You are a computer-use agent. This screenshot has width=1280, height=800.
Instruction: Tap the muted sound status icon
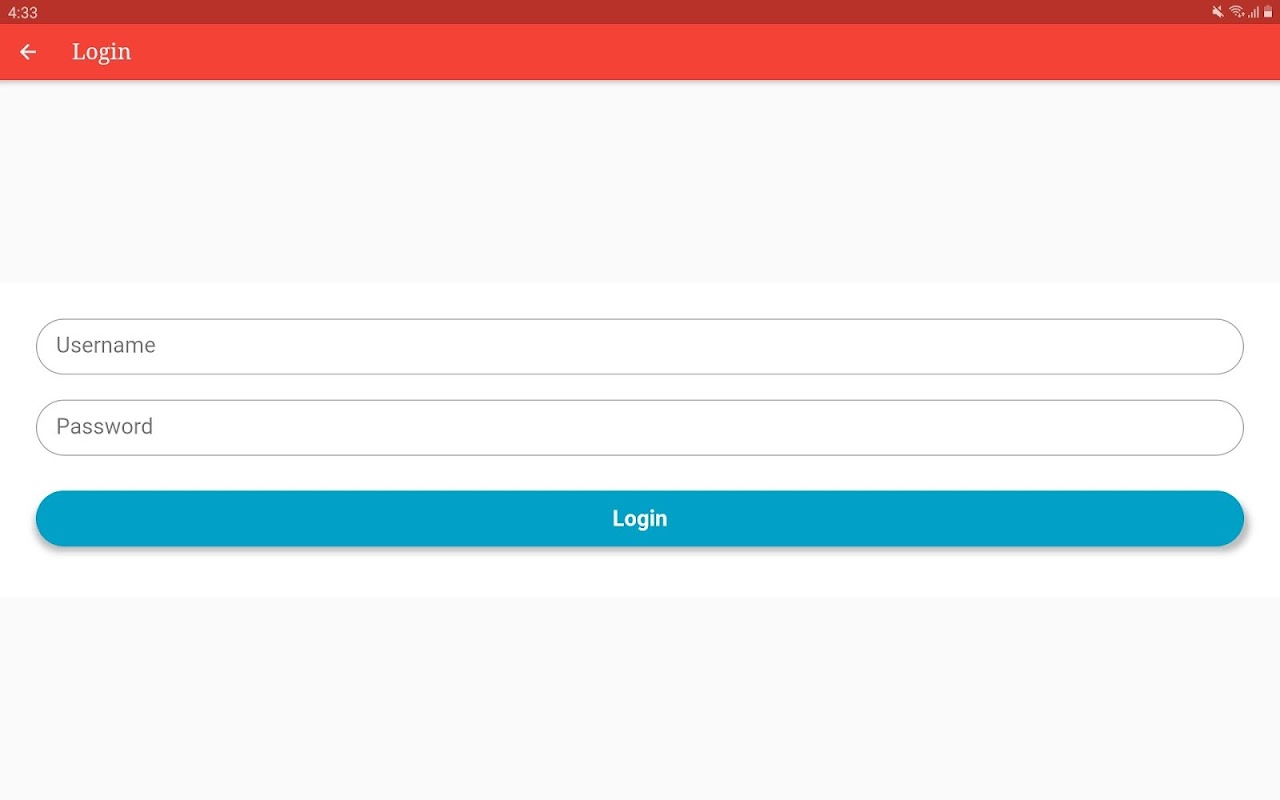1218,12
